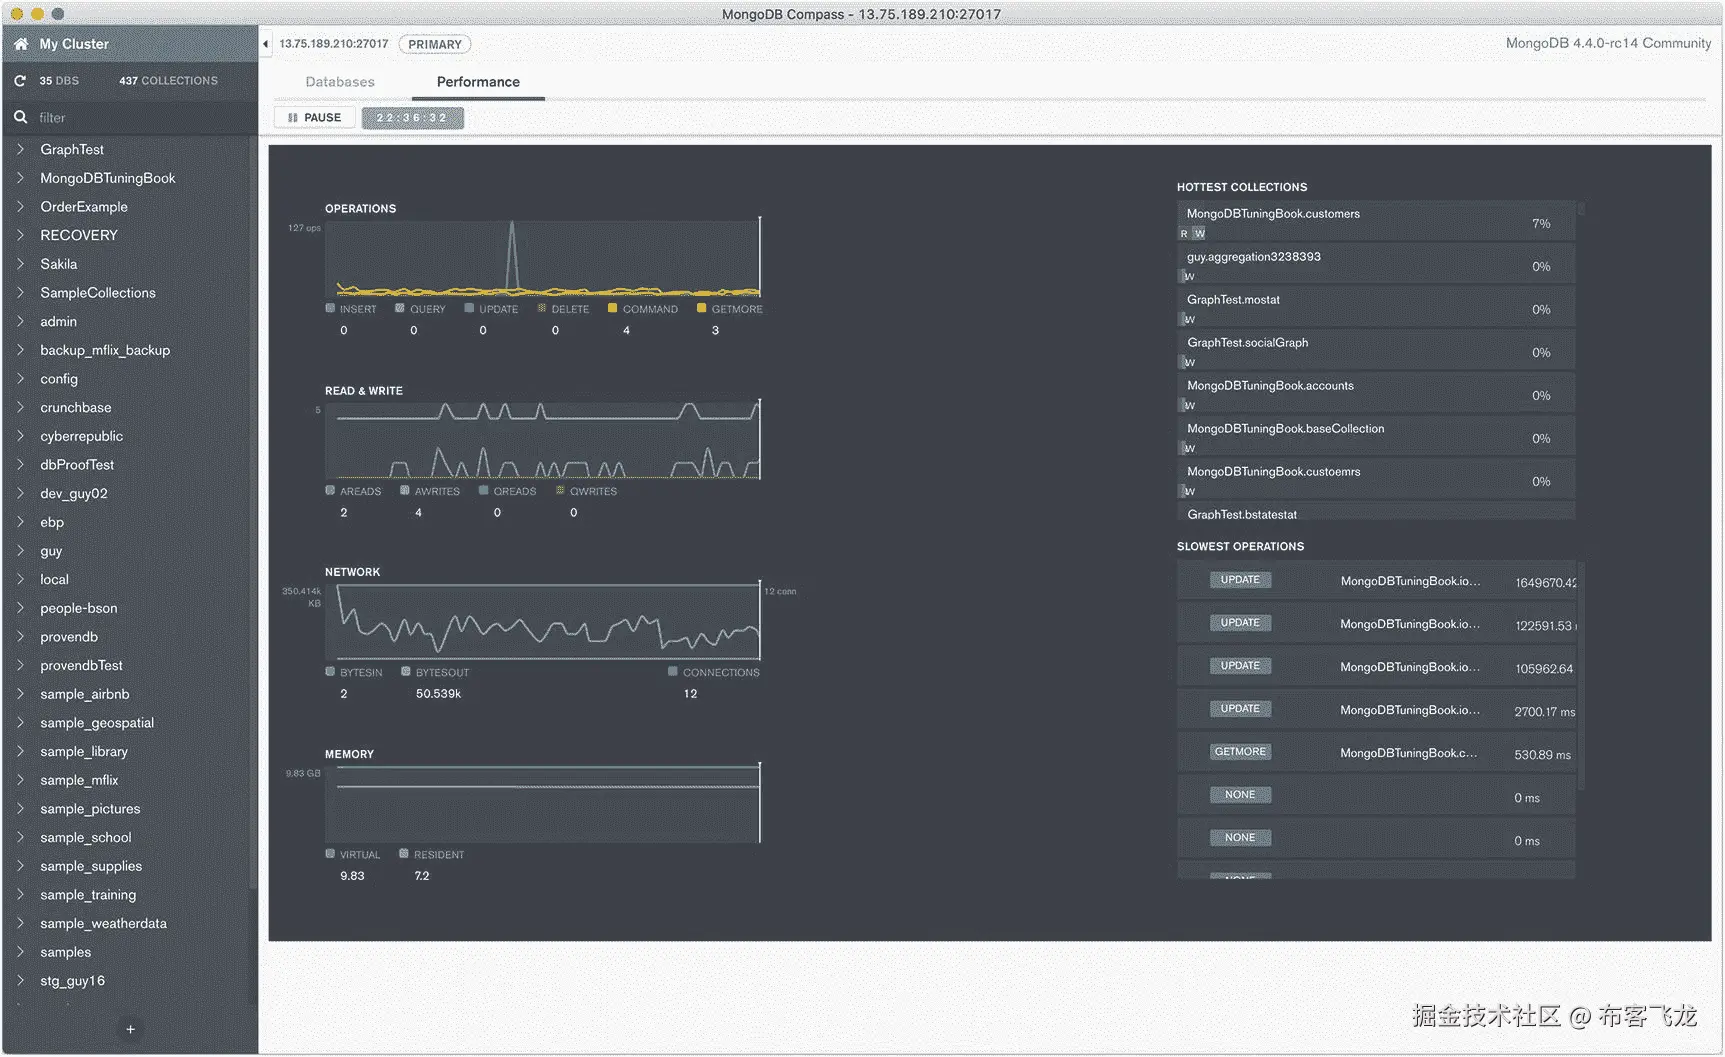Screen dimensions: 1725x1057
Task: Expand the Sakila database chevron
Action: 20,264
